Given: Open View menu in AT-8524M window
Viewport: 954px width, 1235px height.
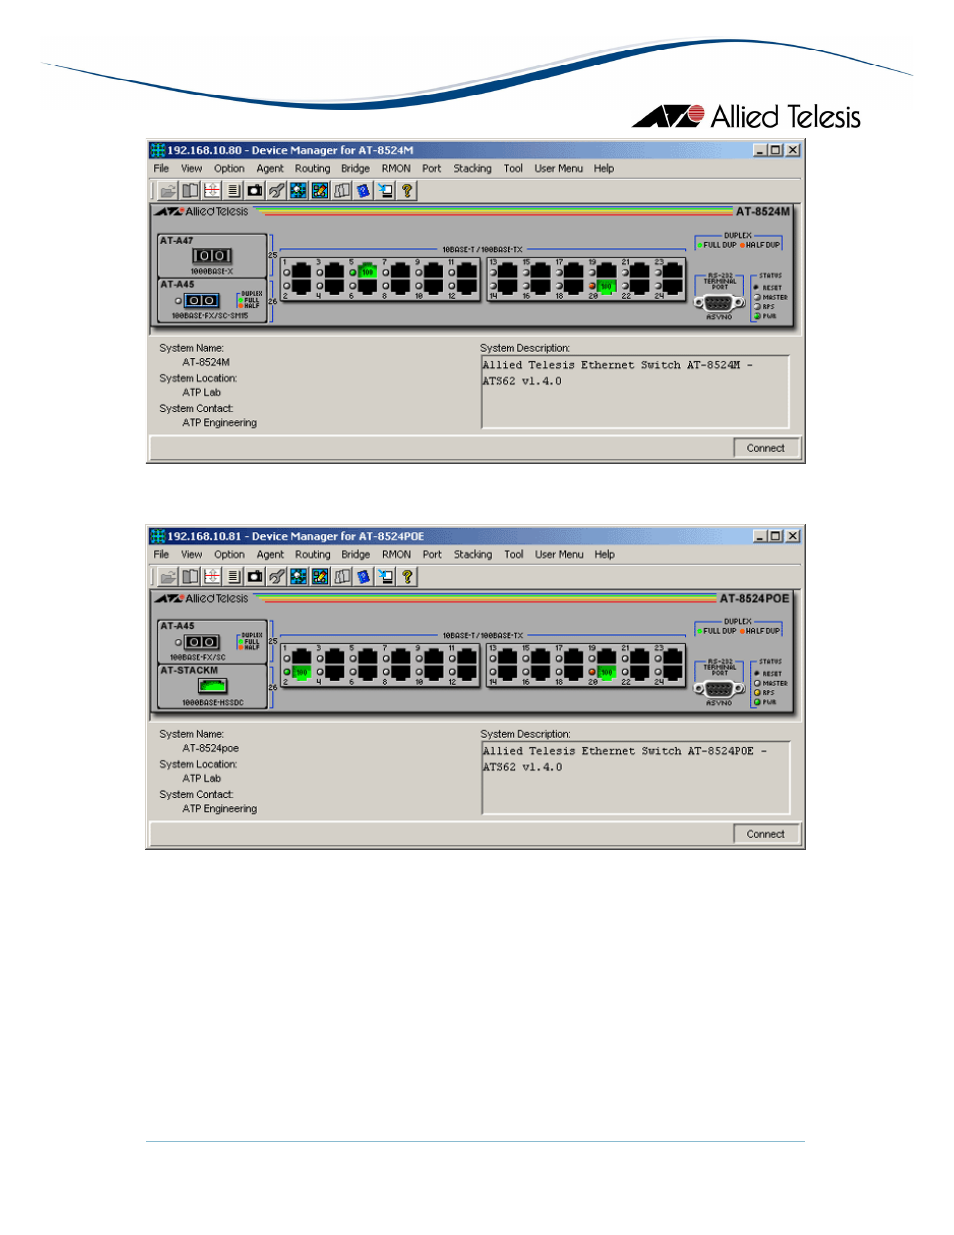Looking at the screenshot, I should (191, 169).
